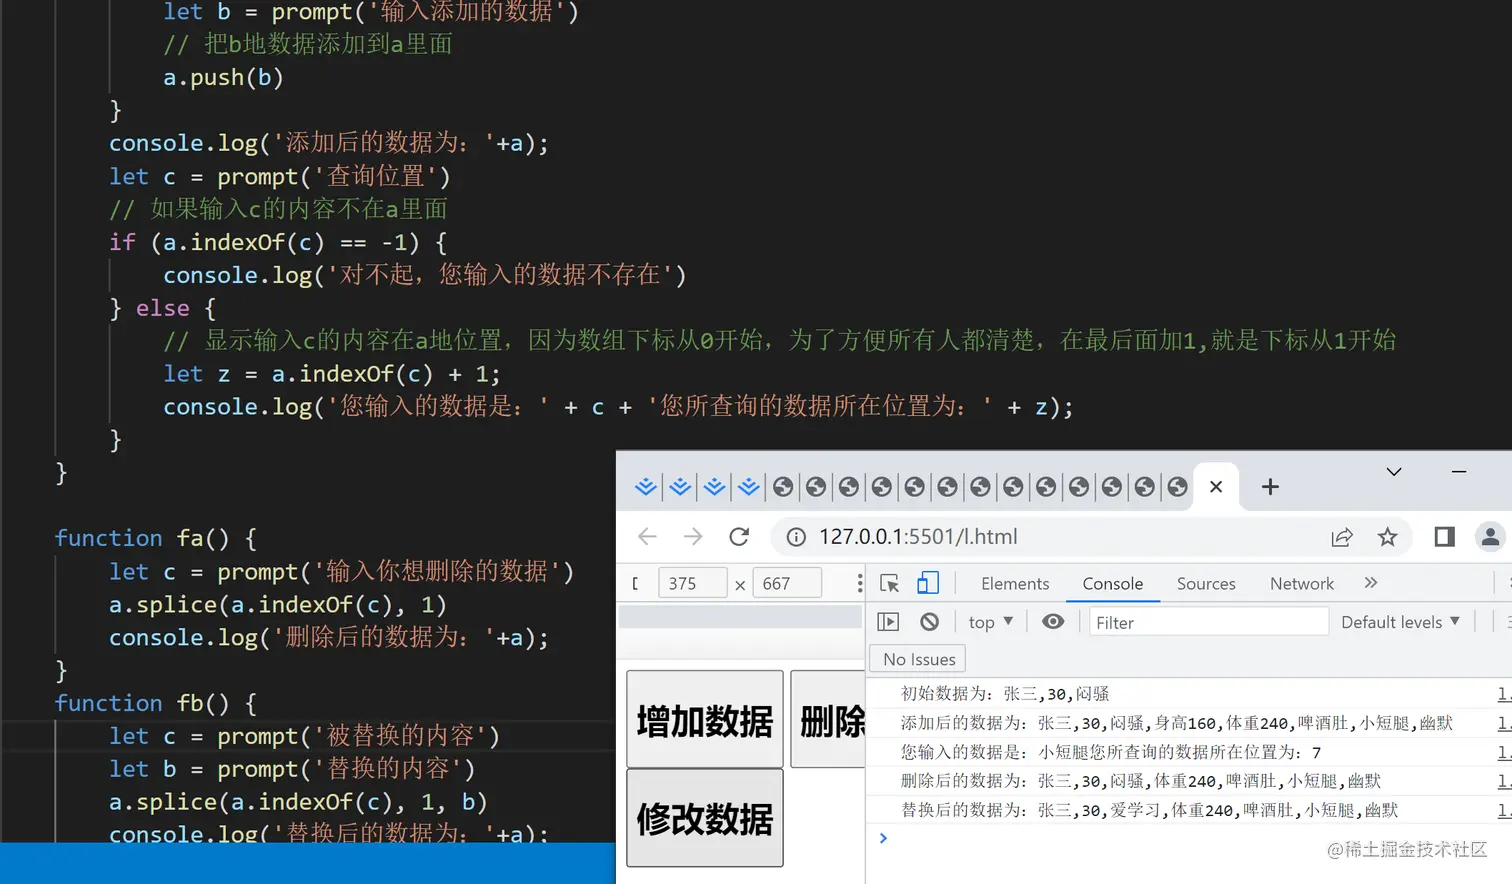1512x884 pixels.
Task: Show the console sidebar
Action: click(888, 622)
